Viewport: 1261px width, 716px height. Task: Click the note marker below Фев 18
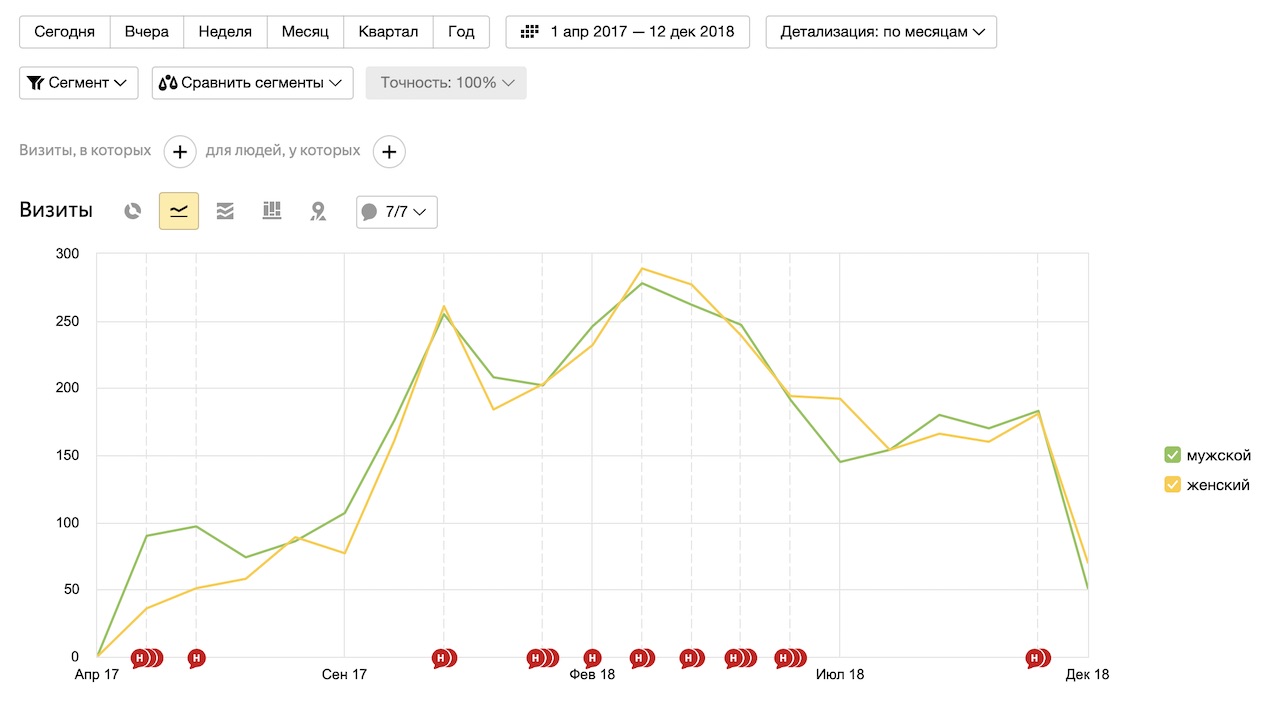pyautogui.click(x=592, y=658)
